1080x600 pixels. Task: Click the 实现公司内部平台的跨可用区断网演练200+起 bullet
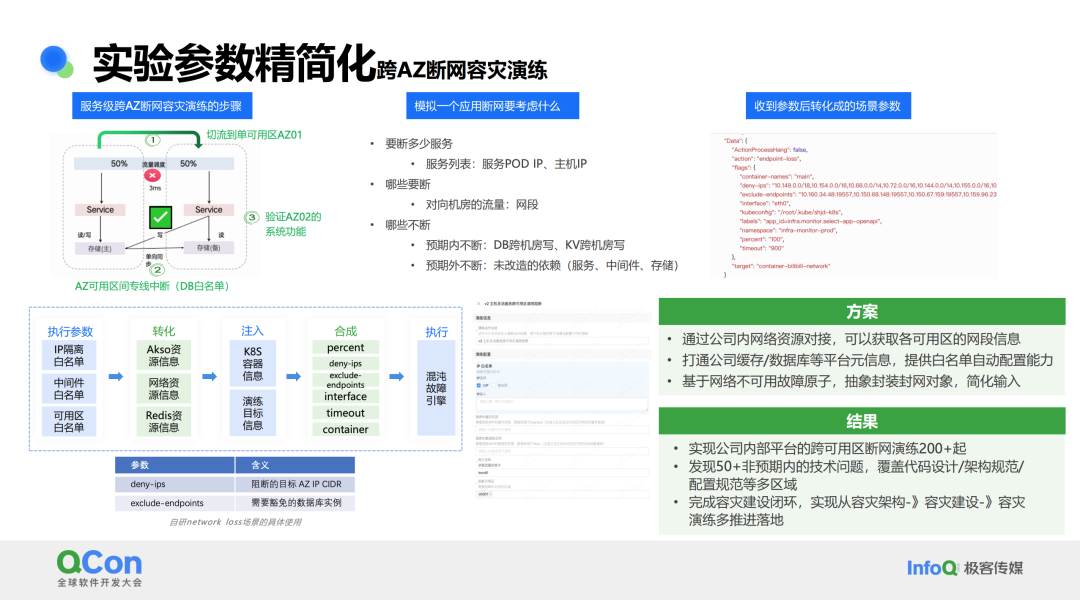827,448
